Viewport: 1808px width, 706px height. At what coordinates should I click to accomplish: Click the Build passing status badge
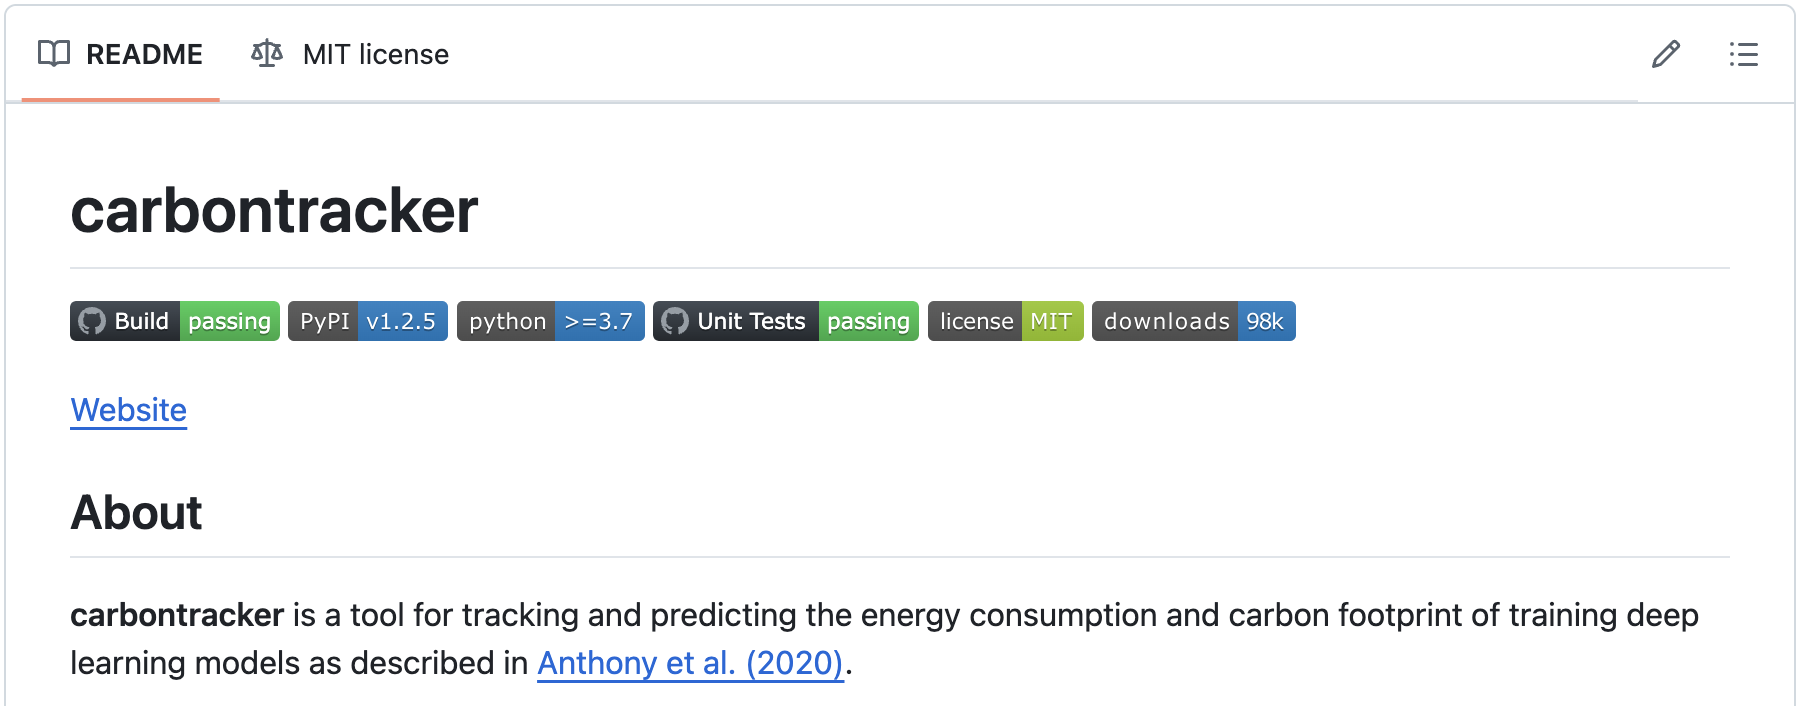coord(174,321)
